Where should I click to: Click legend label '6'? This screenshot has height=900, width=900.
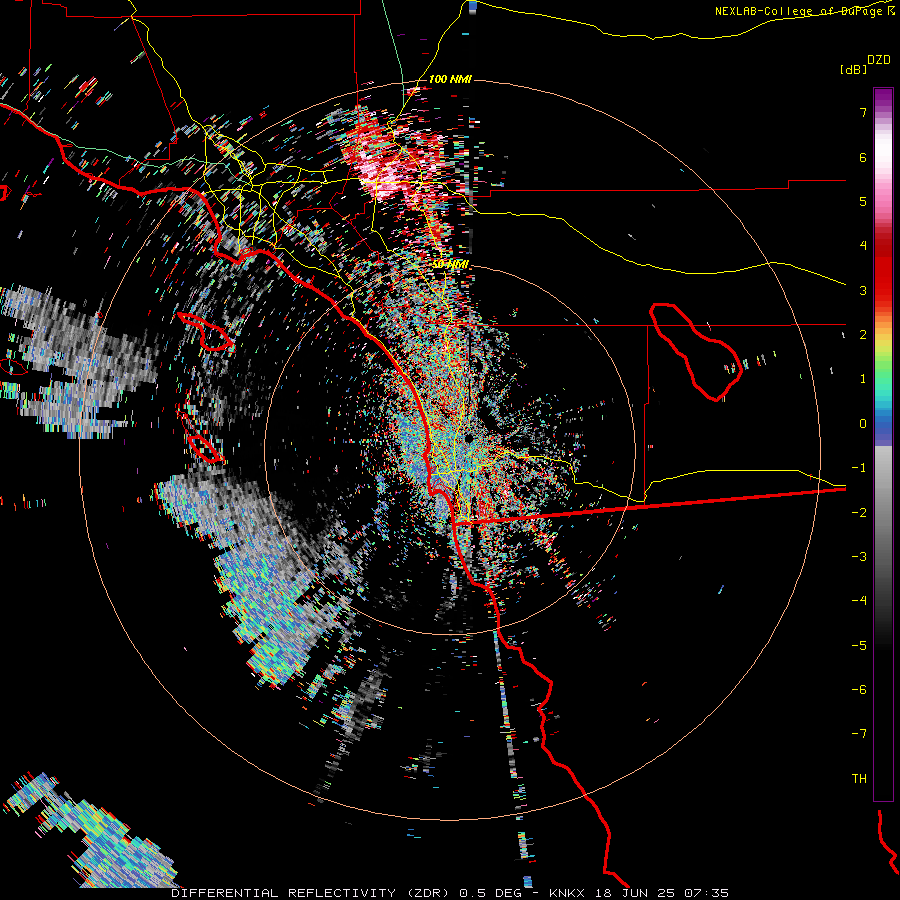[863, 157]
